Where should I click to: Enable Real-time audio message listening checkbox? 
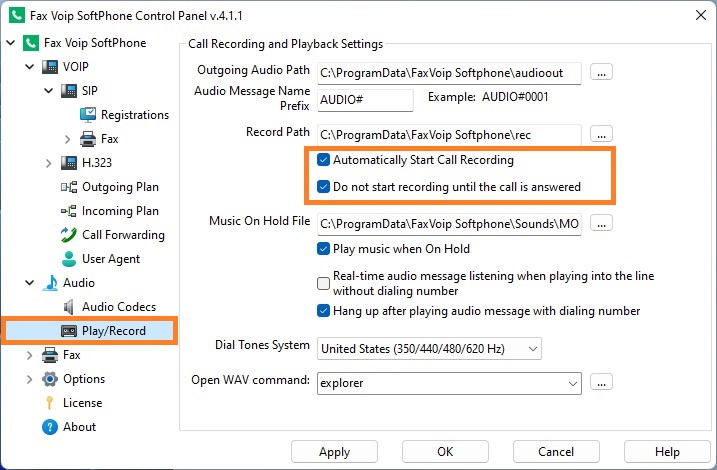coord(323,283)
